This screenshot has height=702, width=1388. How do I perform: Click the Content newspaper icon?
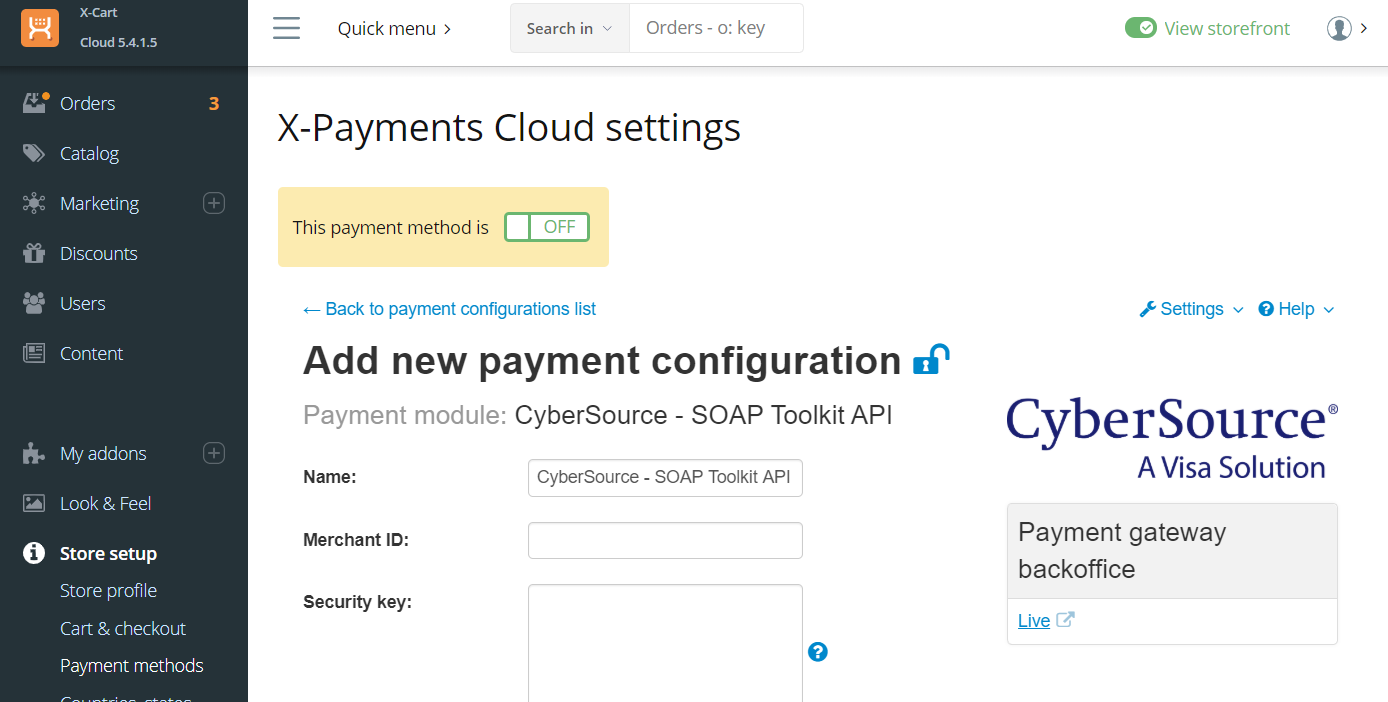[x=34, y=353]
